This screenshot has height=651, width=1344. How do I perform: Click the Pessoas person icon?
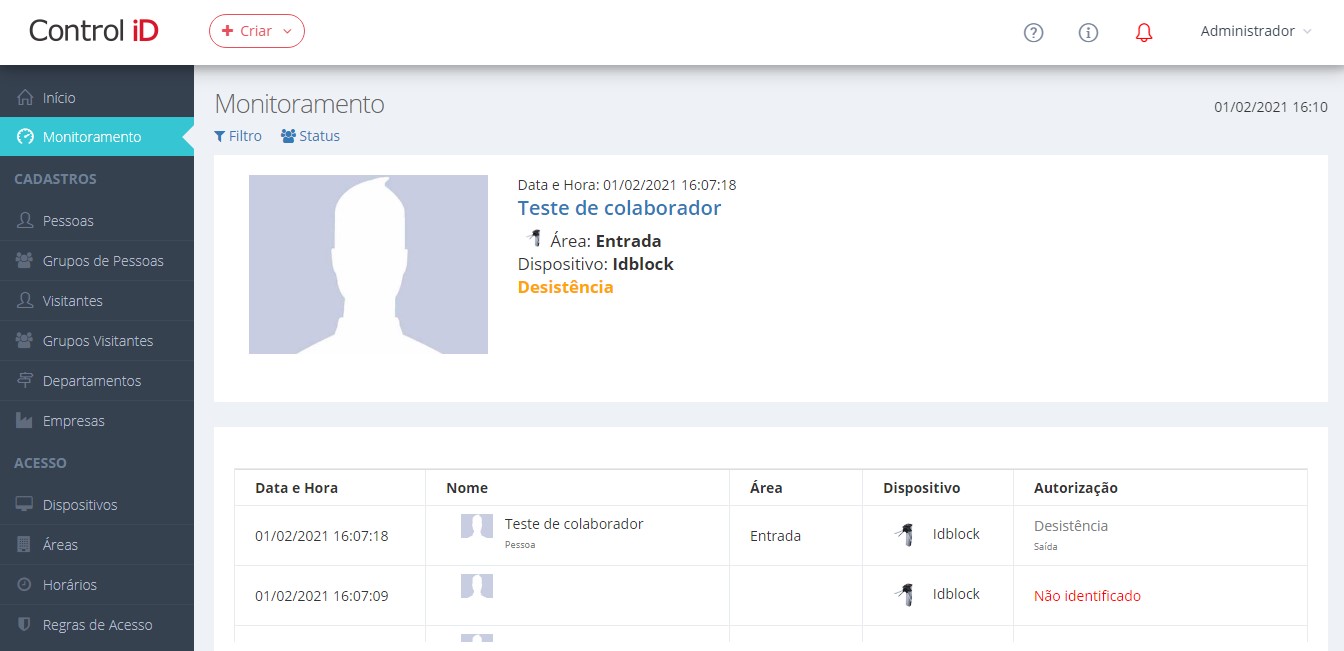26,221
